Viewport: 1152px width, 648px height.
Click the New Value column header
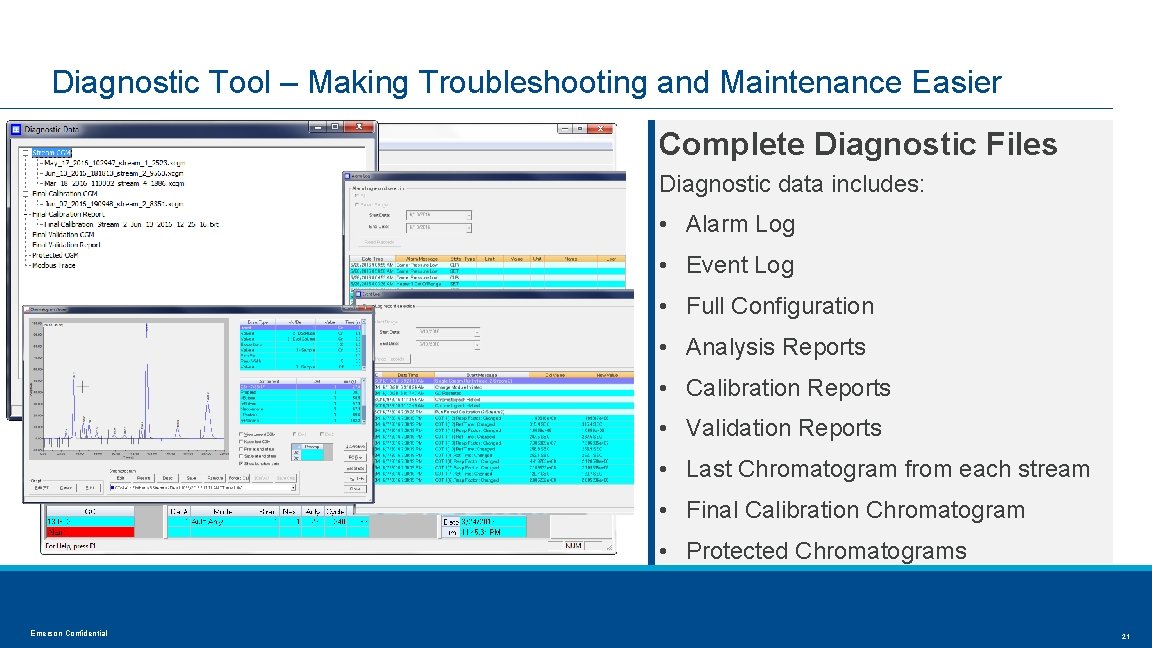pos(607,375)
